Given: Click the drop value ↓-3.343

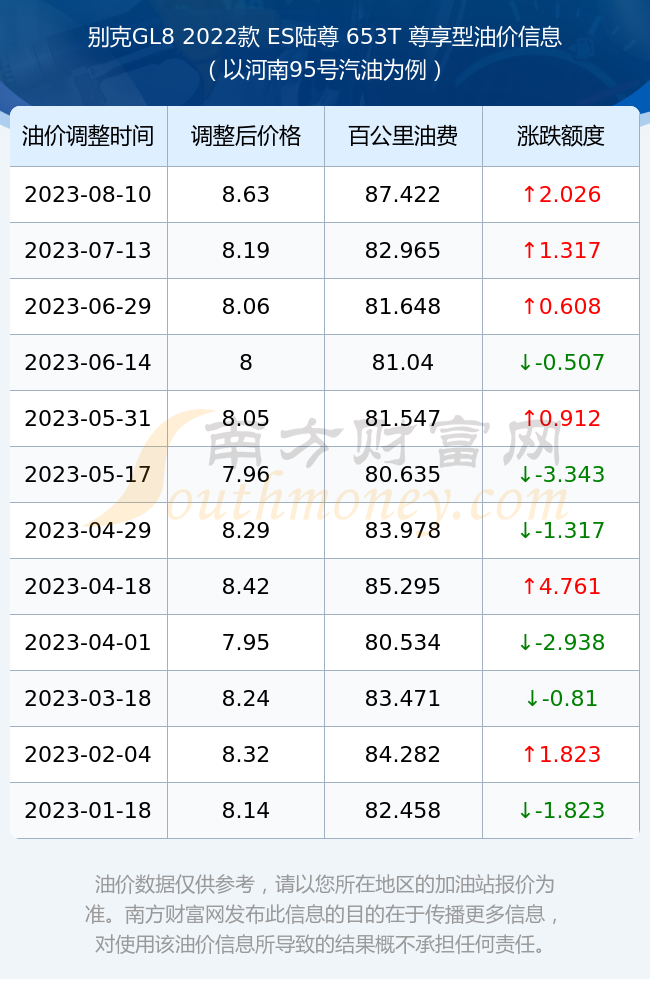Looking at the screenshot, I should click(561, 474).
